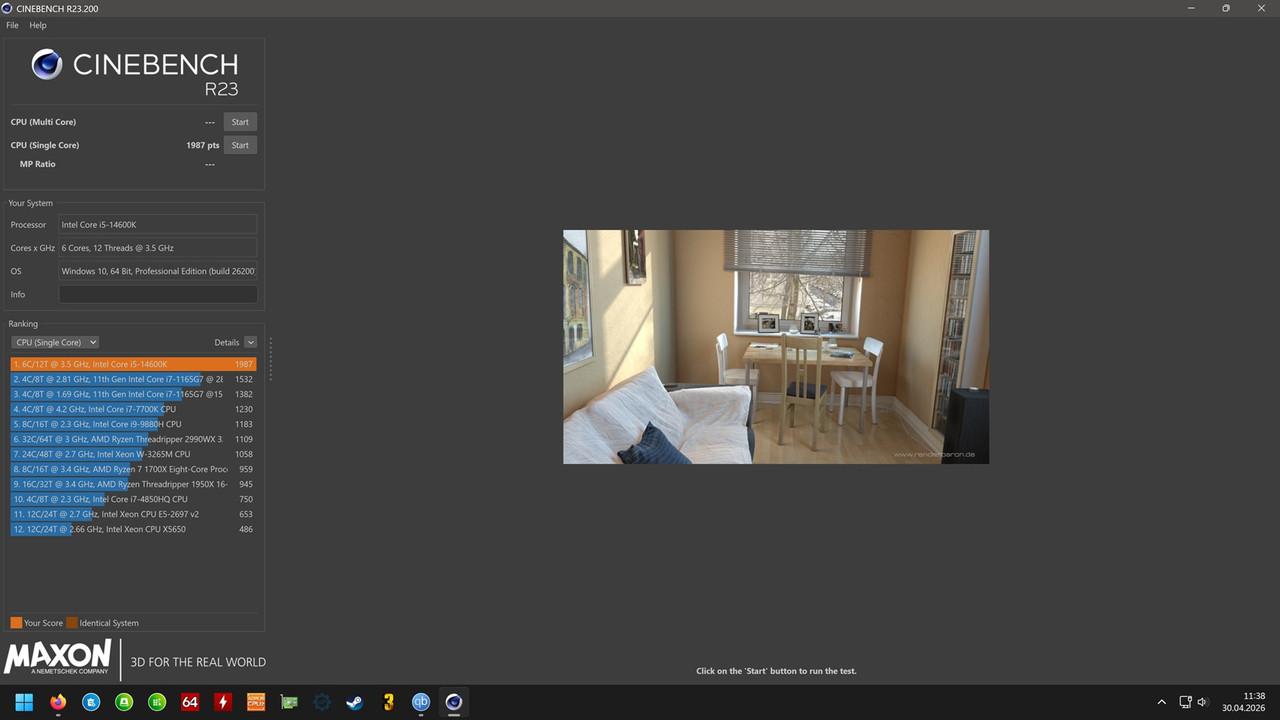This screenshot has height=720, width=1280.
Task: Open the CPU (Single Core) ranking dropdown
Action: click(55, 342)
